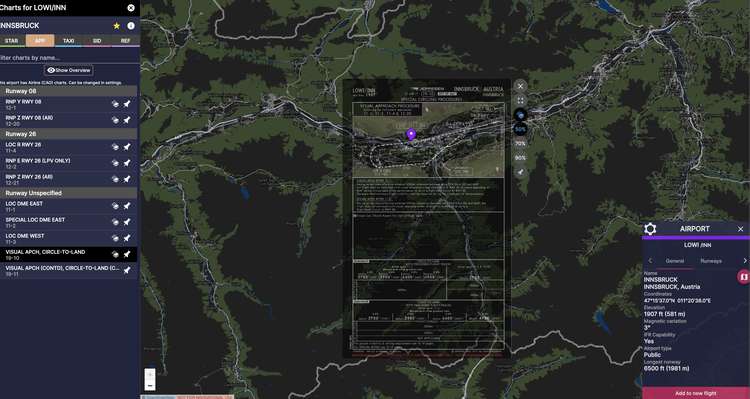The height and width of the screenshot is (399, 750).
Task: Click the Show Overview button
Action: (x=69, y=70)
